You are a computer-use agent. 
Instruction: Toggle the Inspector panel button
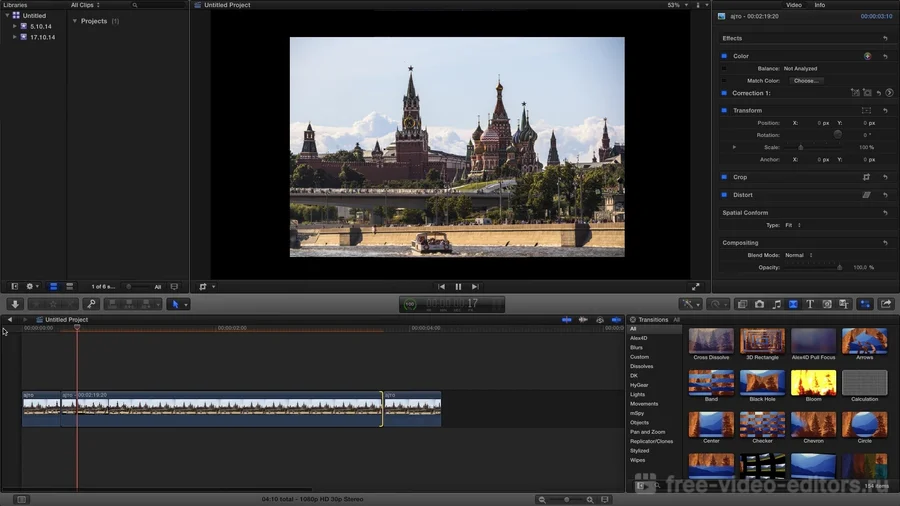click(865, 304)
